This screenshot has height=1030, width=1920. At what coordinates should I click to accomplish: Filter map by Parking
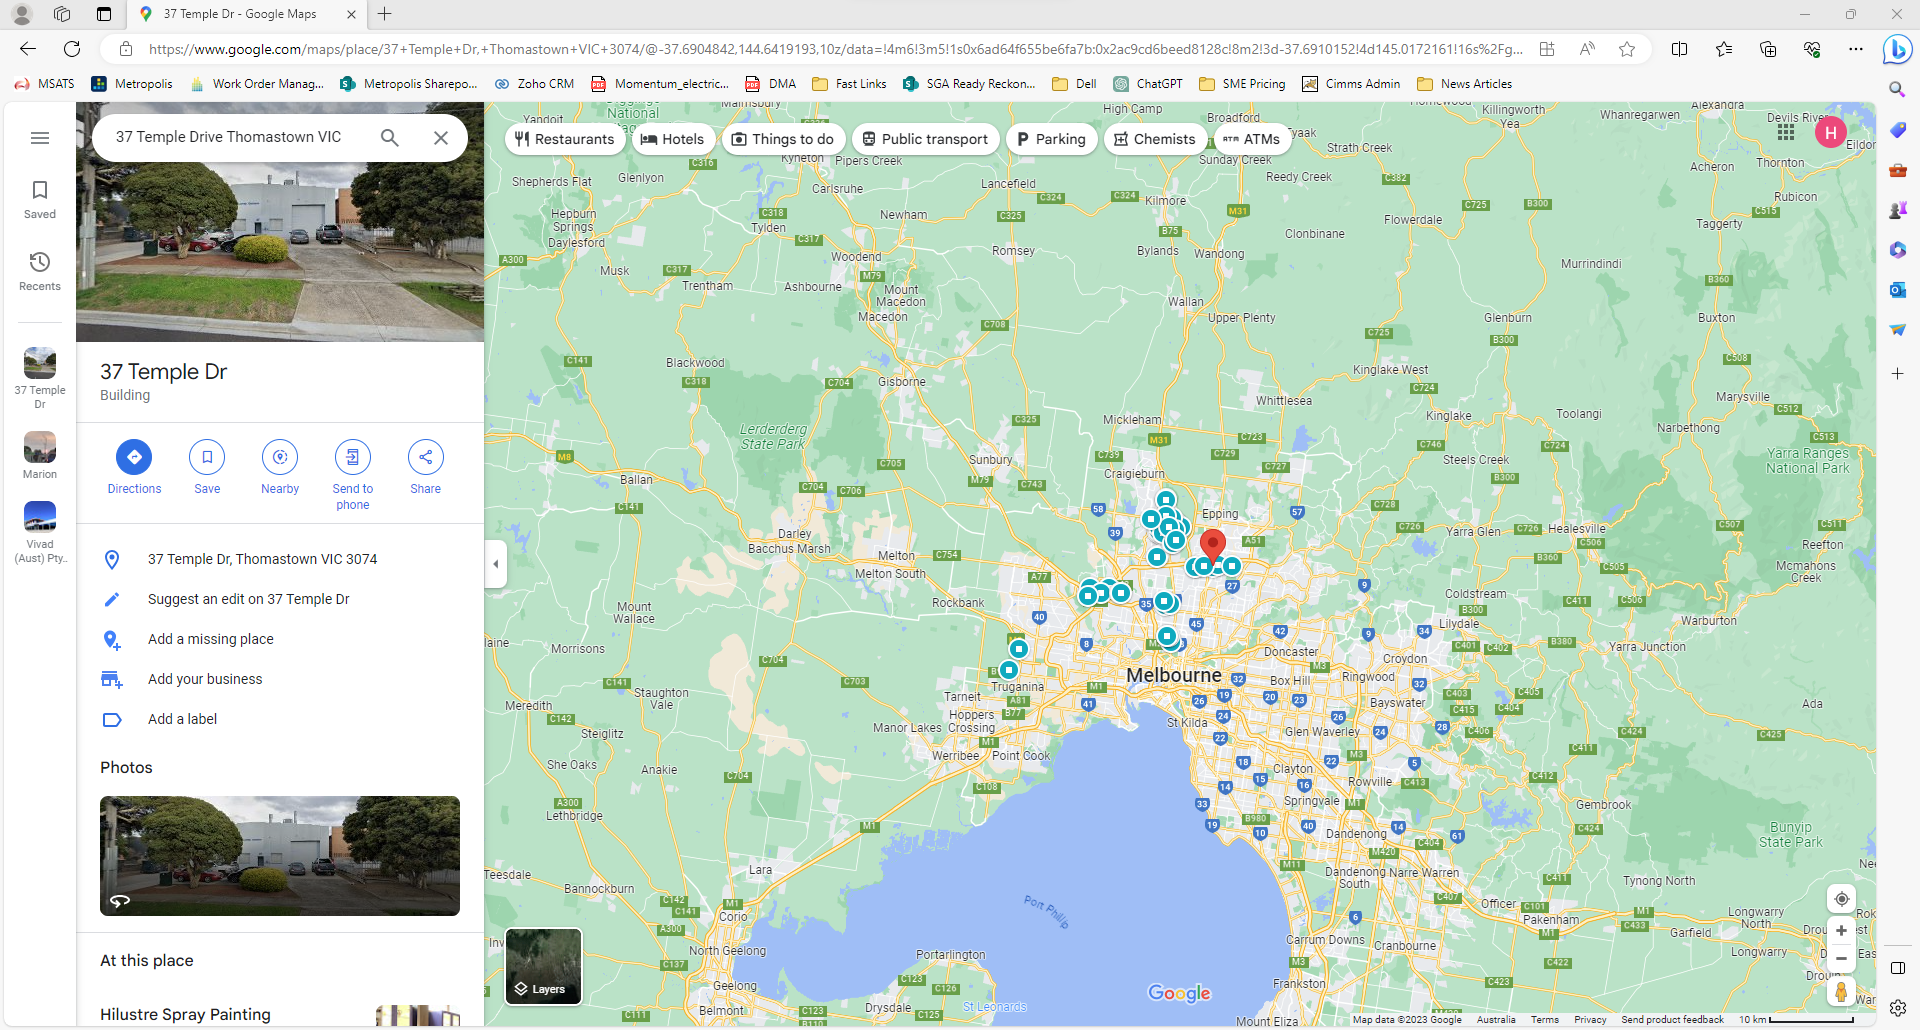pos(1052,139)
